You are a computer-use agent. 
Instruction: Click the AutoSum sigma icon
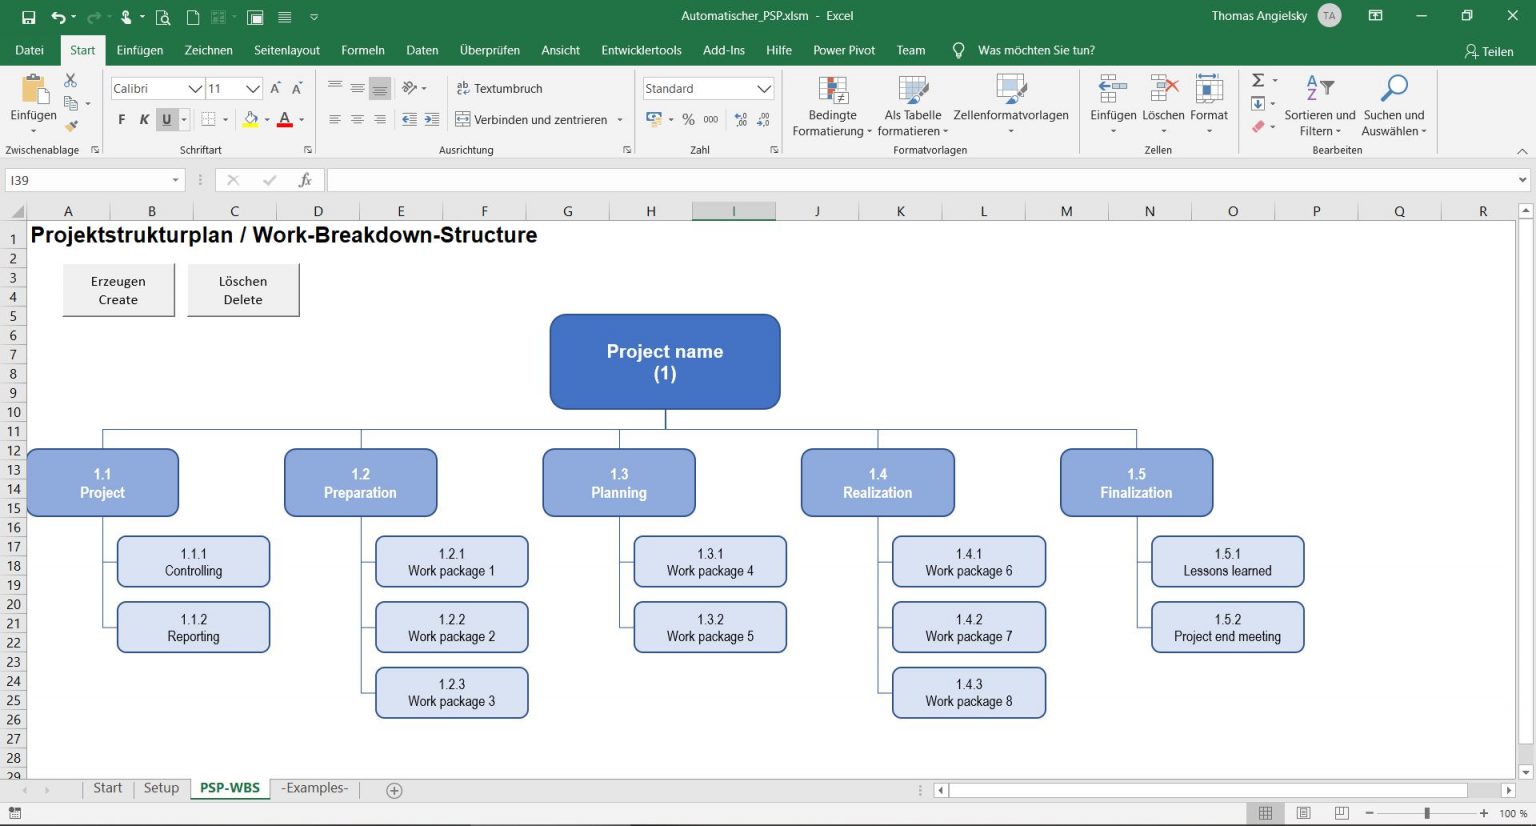[x=1259, y=80]
